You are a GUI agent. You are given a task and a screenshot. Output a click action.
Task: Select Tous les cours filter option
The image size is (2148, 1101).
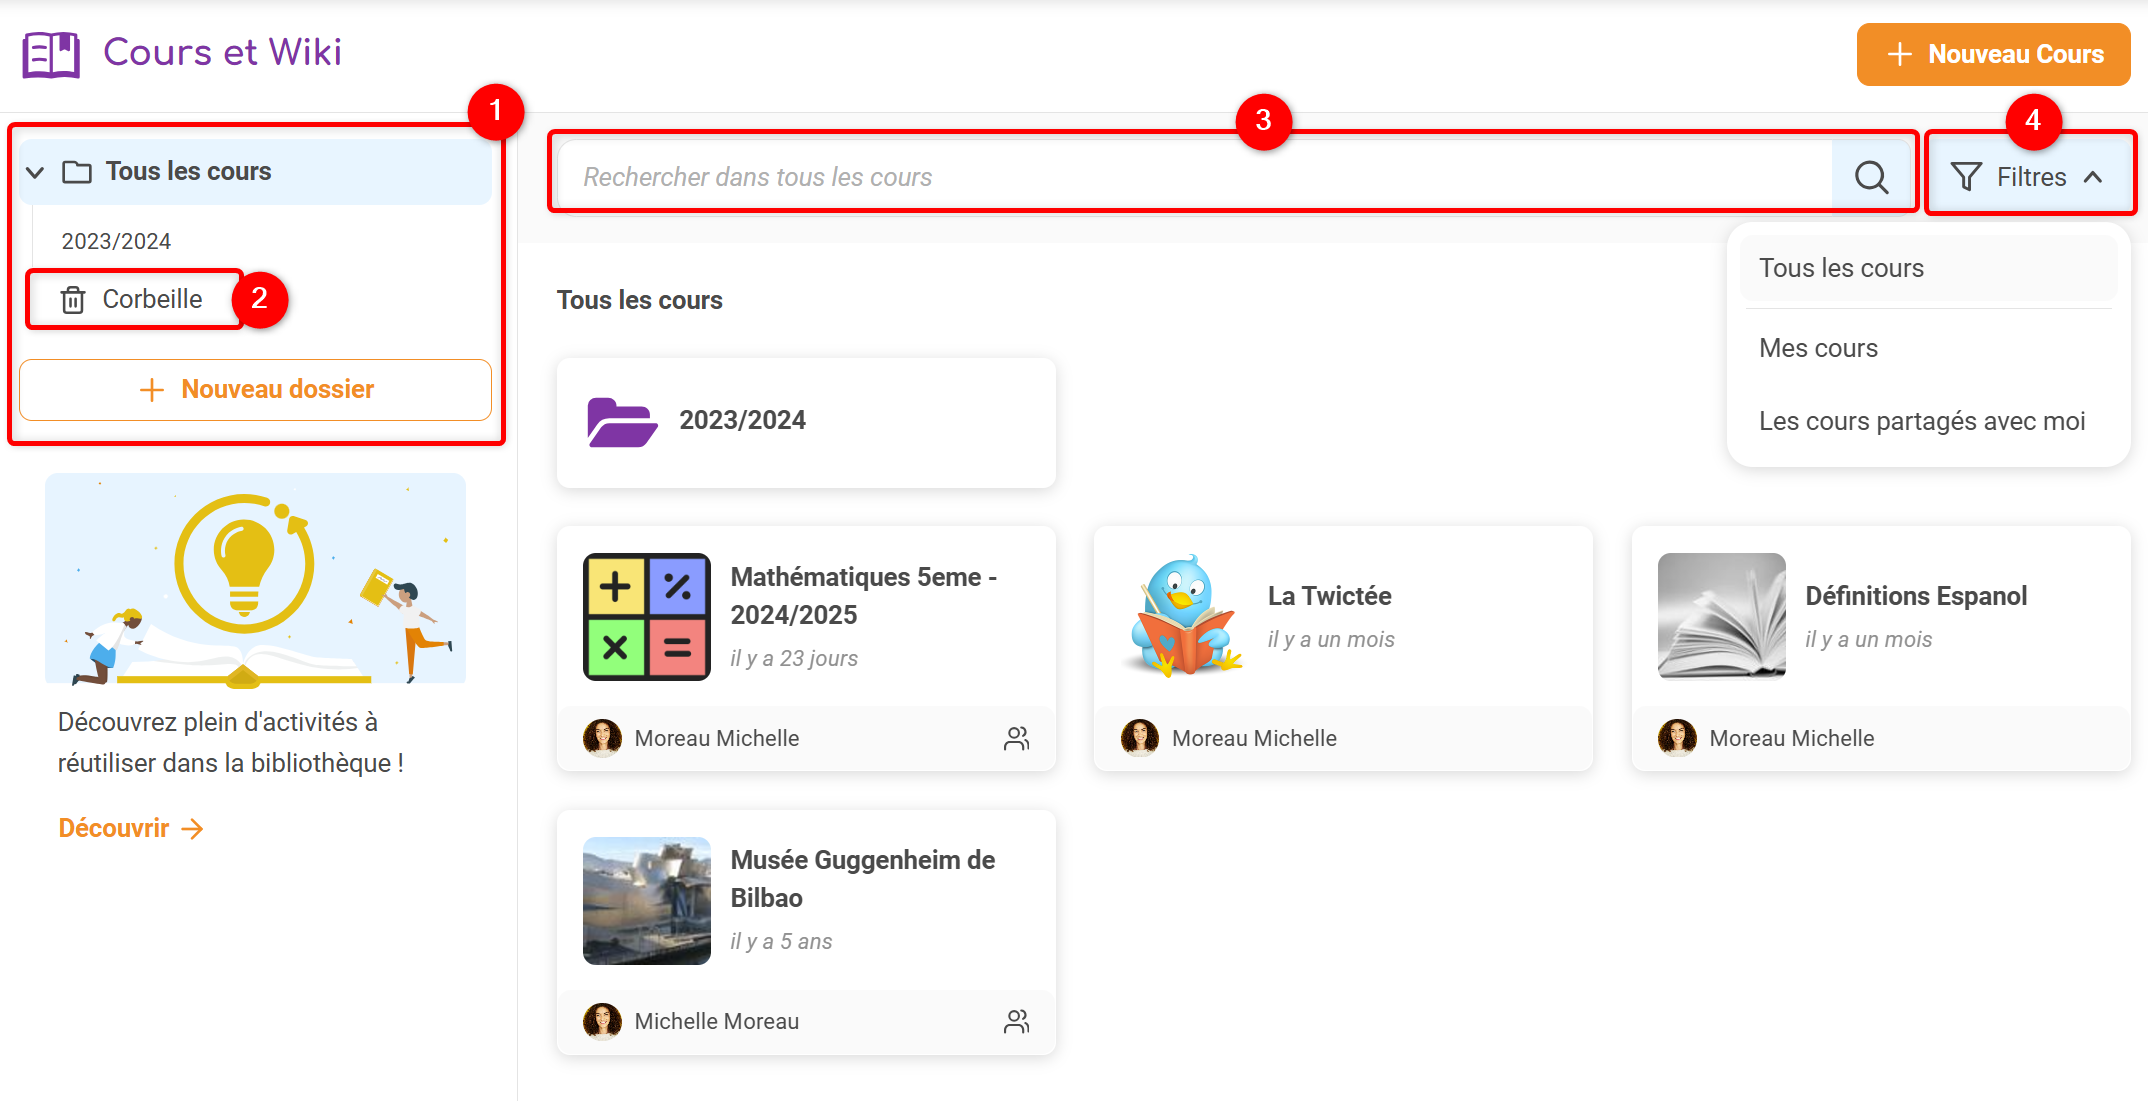(1841, 268)
